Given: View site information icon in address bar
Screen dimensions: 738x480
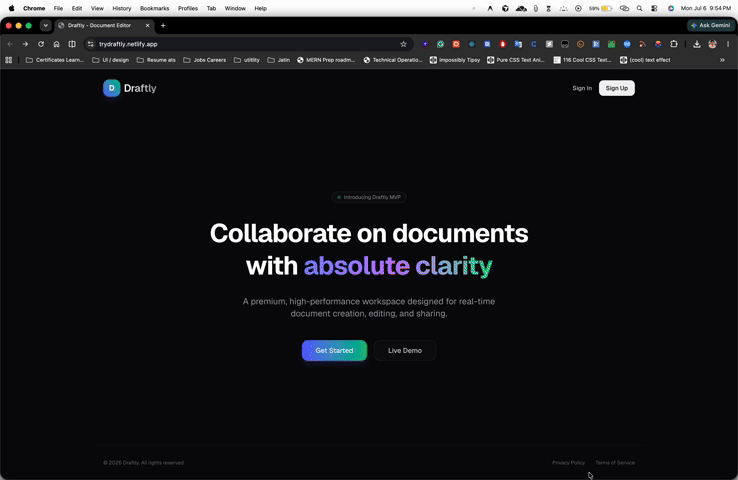Looking at the screenshot, I should (90, 44).
